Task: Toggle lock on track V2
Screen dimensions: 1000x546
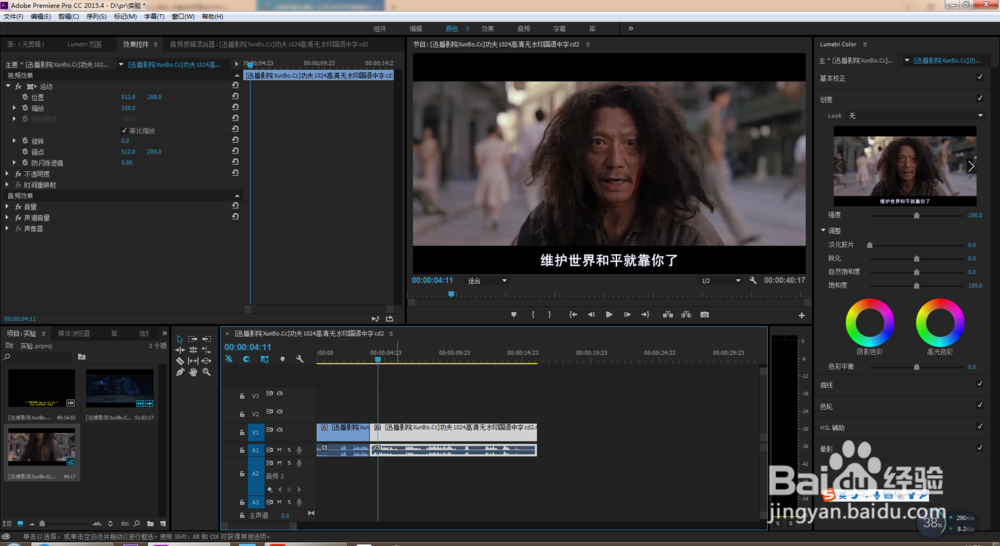Action: coord(242,414)
